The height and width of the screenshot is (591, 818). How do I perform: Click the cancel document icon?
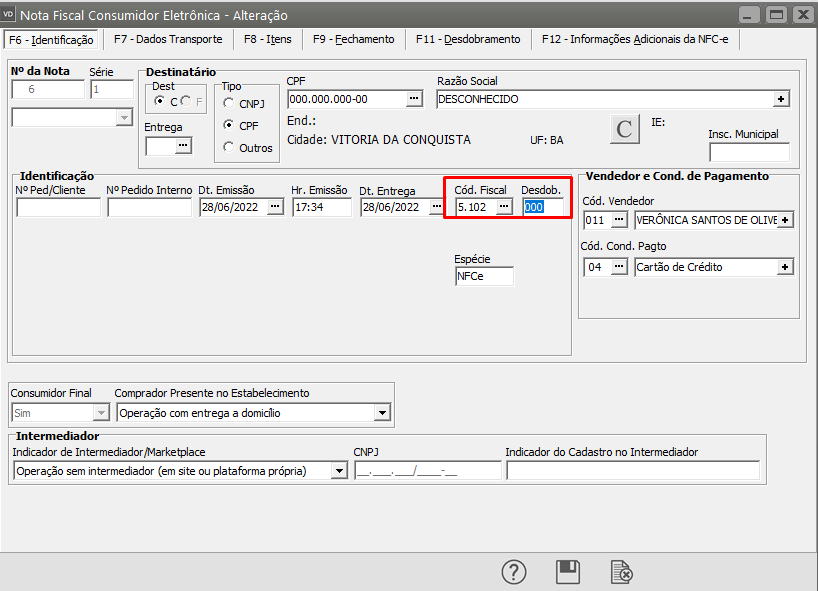coord(621,572)
